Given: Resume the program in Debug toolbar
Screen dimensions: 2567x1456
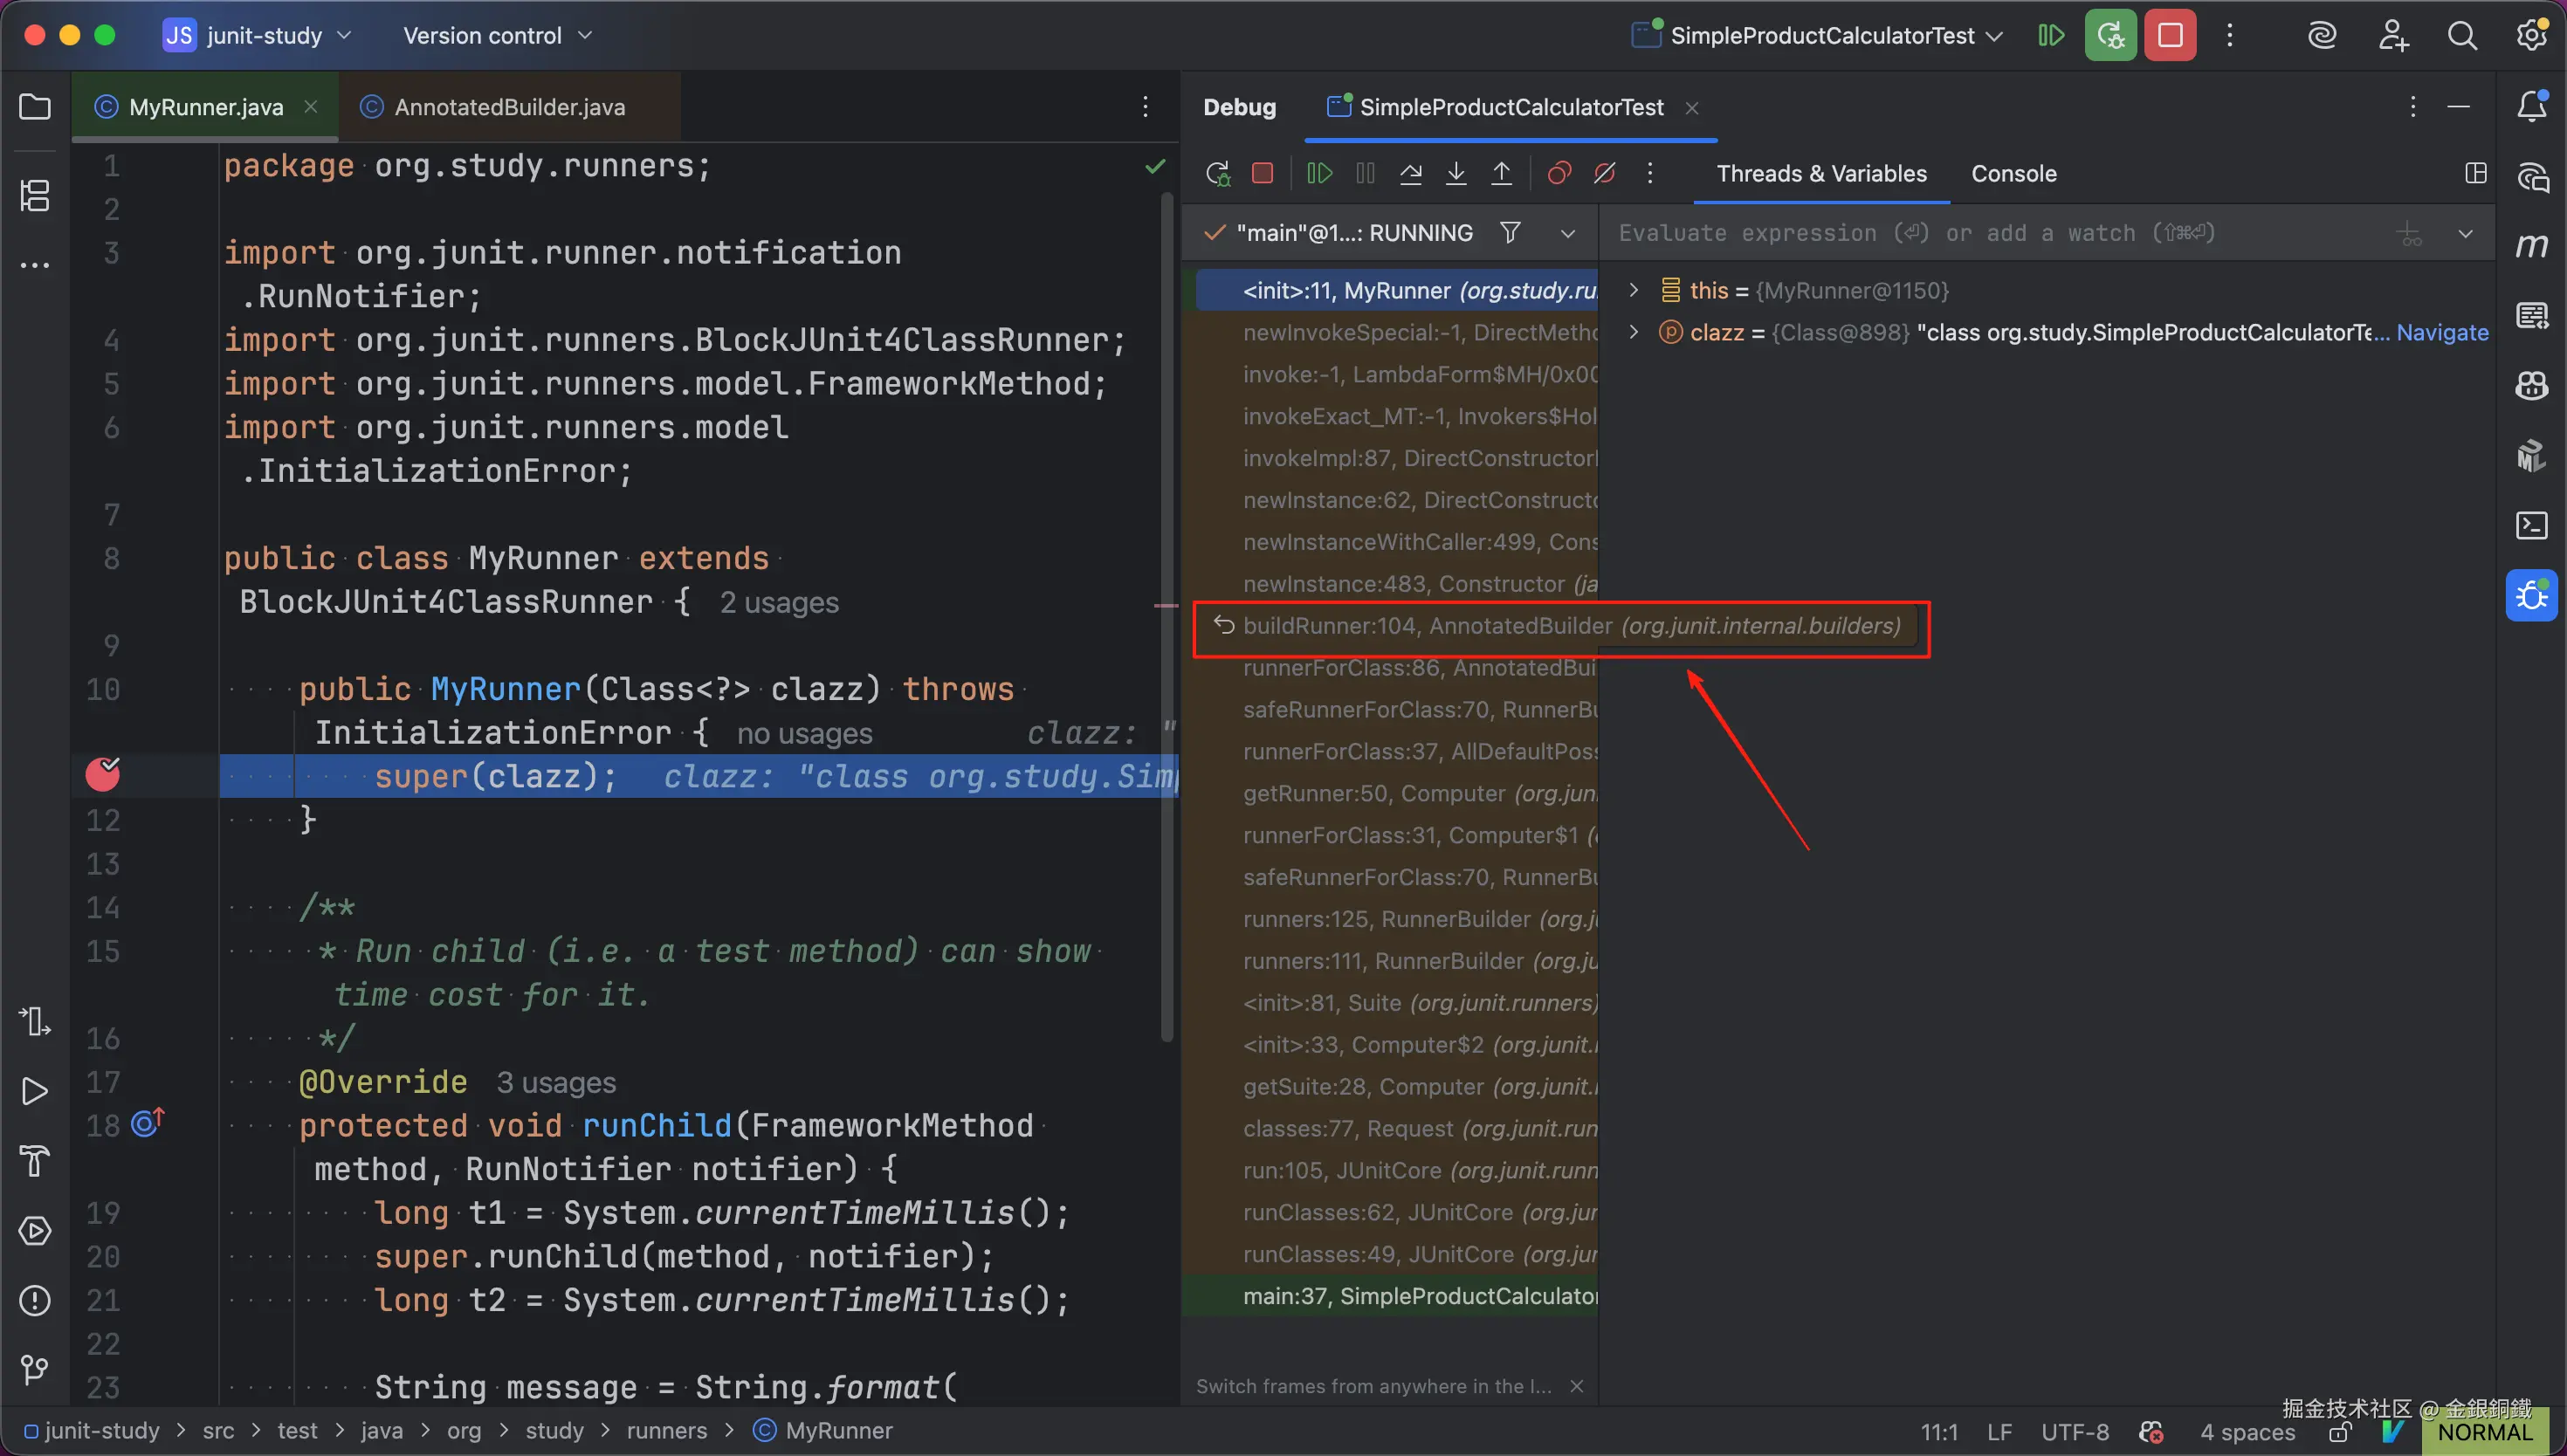Looking at the screenshot, I should [1319, 174].
